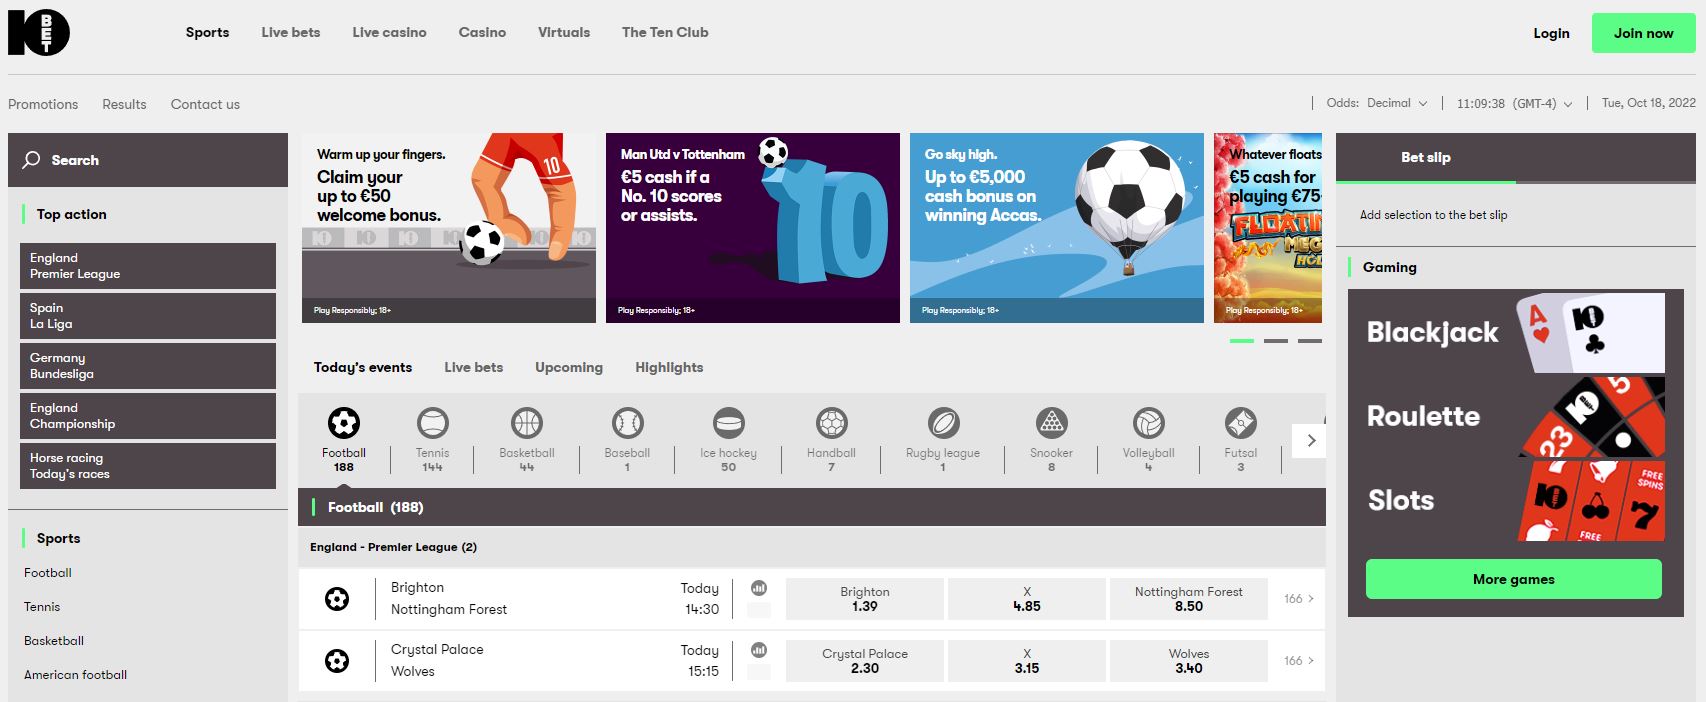Pick the Snooker sport icon
1706x702 pixels.
[1051, 423]
